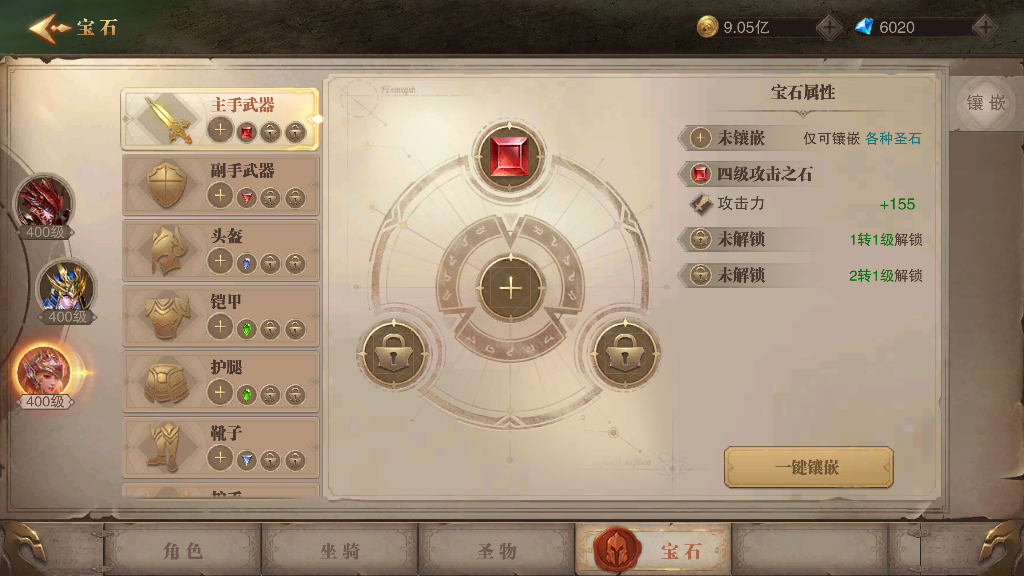Open the 头盔 helmet slot
This screenshot has width=1024, height=576.
click(221, 250)
